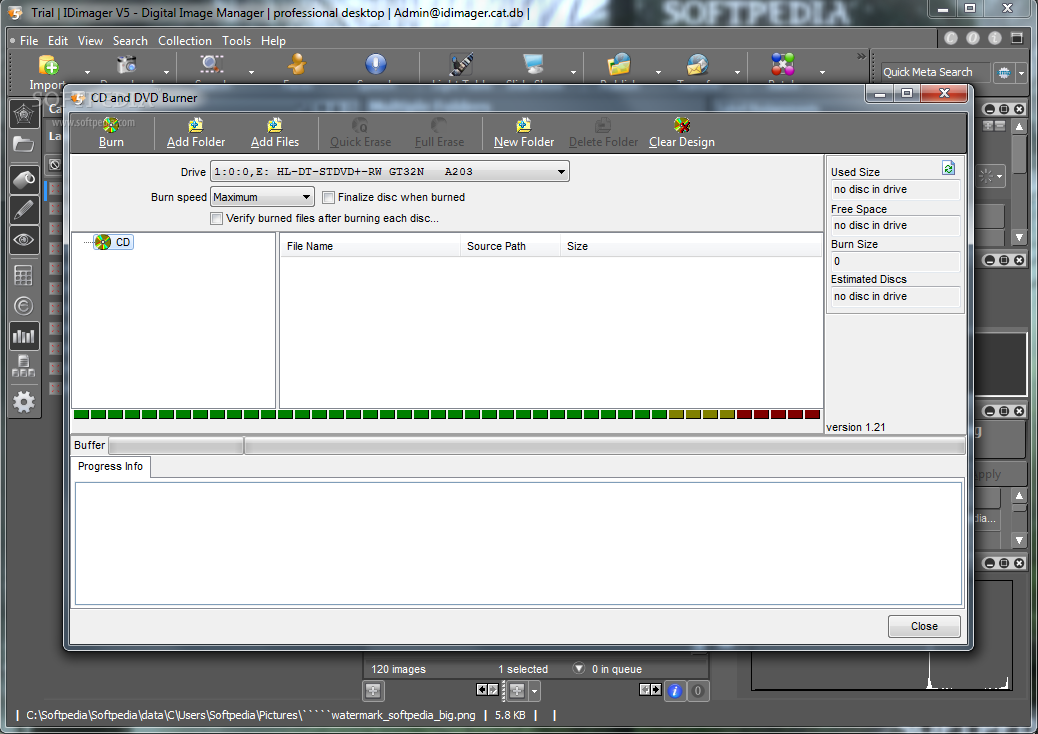This screenshot has width=1038, height=734.
Task: Click the File Name column header
Action: pos(369,246)
